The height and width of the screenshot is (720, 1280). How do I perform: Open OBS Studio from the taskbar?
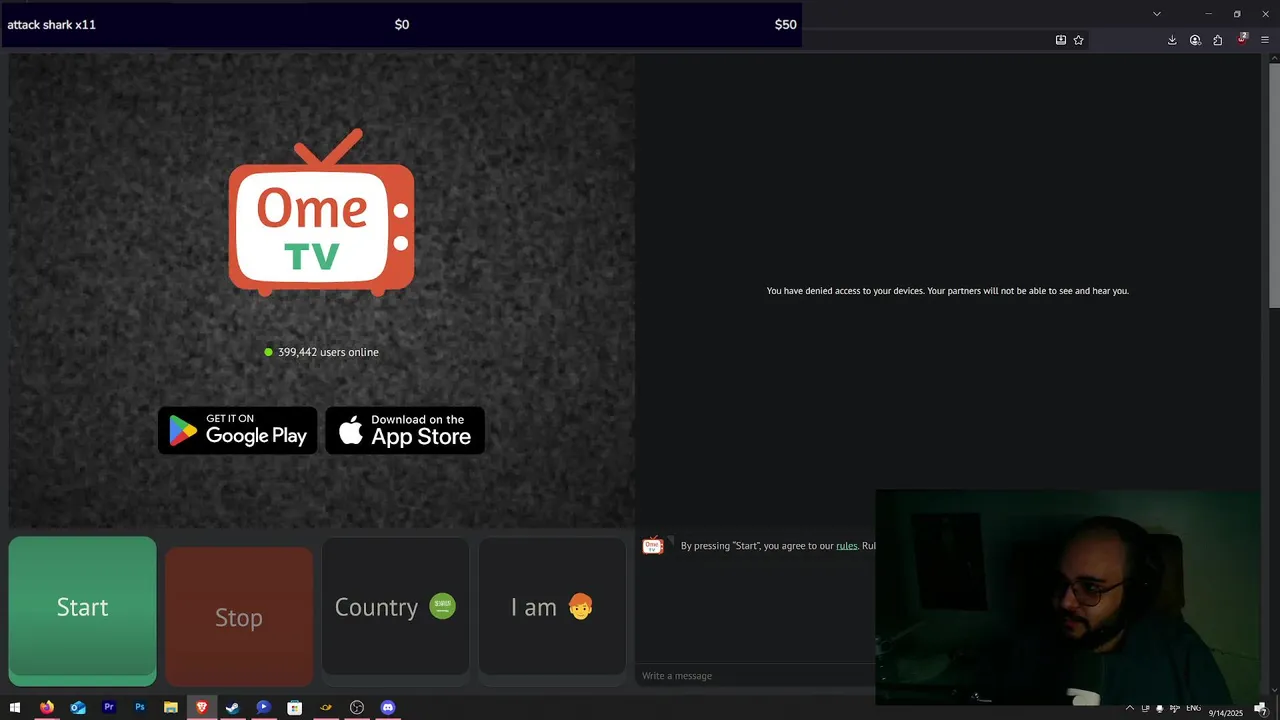(x=357, y=708)
